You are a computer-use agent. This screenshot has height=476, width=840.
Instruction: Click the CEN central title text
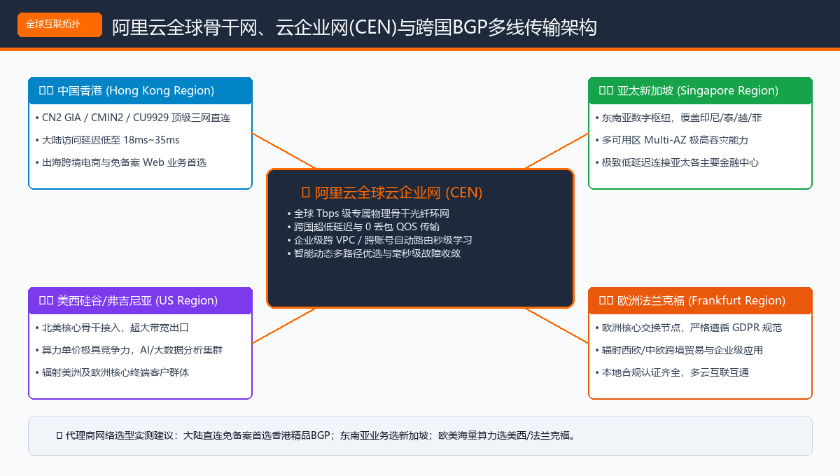click(399, 192)
